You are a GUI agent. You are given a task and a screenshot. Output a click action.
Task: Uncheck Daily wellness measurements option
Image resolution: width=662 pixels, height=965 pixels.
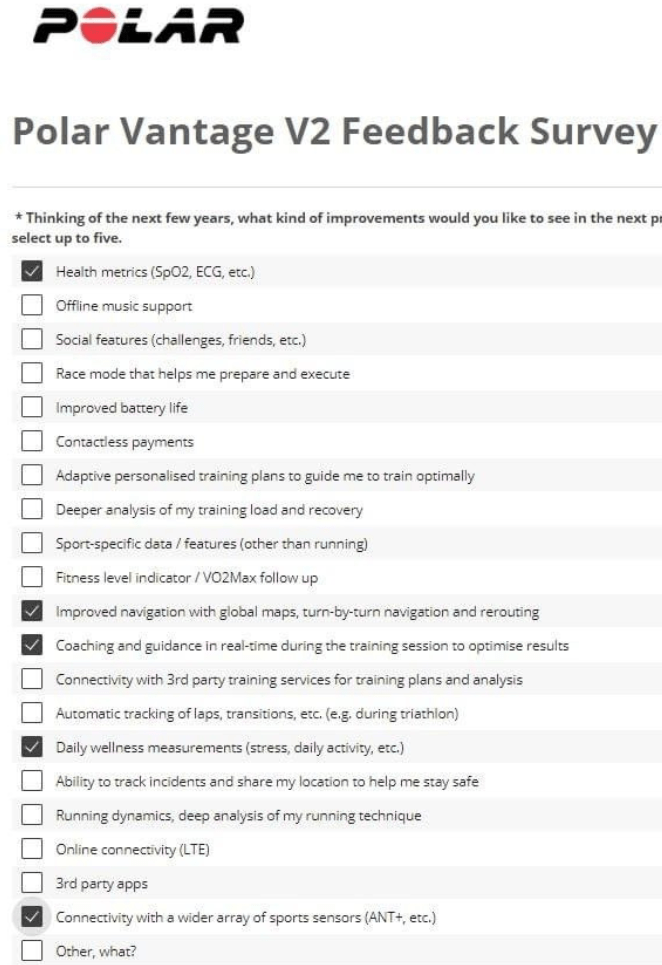[32, 748]
